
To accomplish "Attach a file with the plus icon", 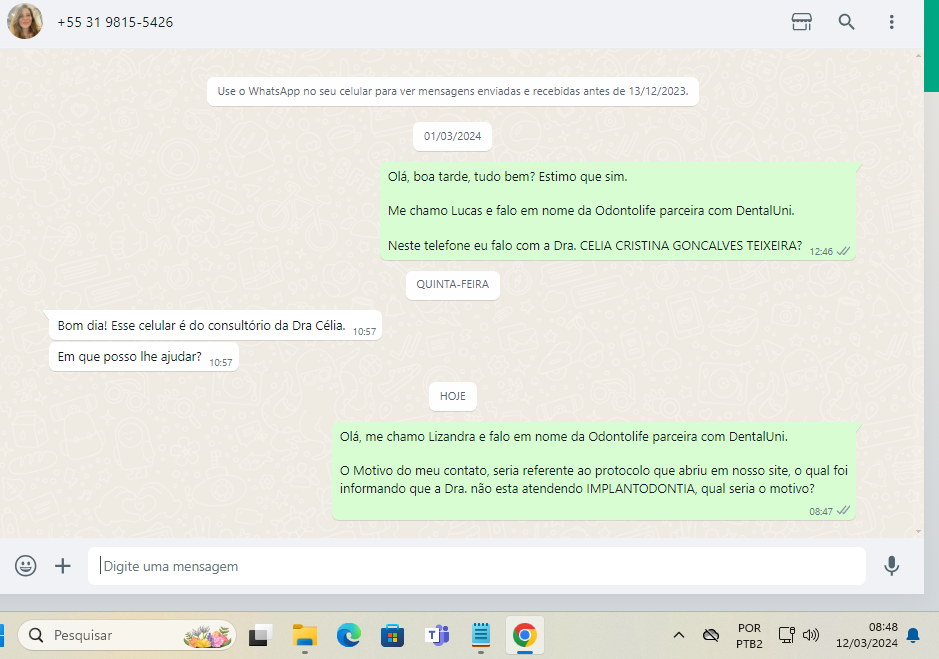I will (x=63, y=566).
